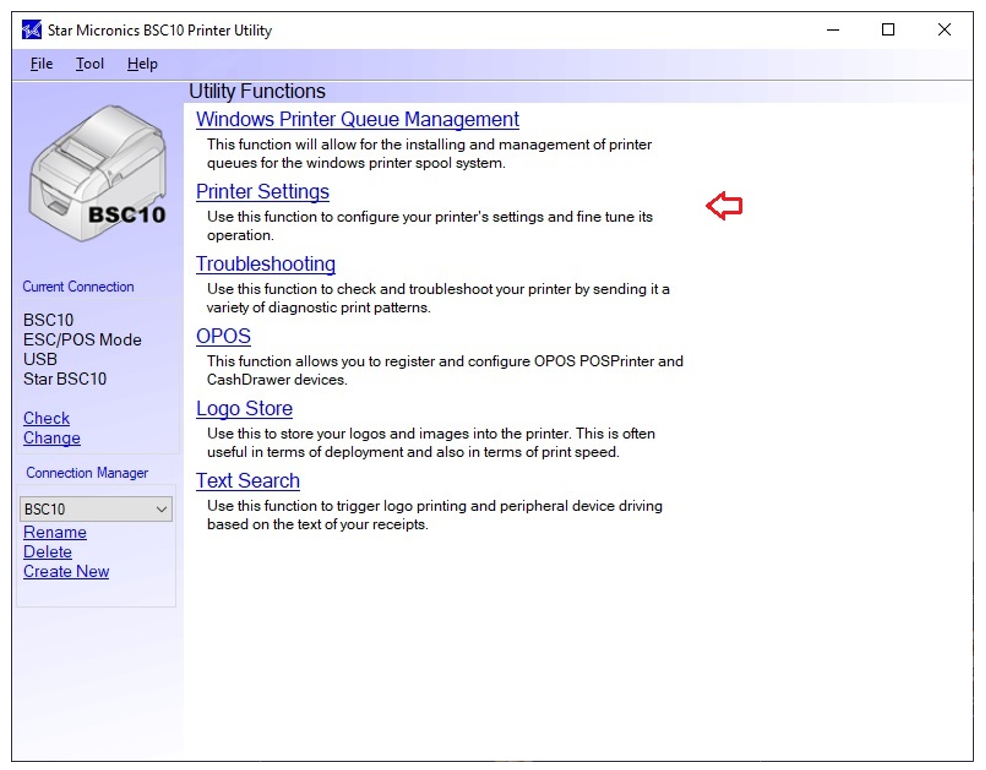Click the 'USB' connection type text
Viewport: 986px width, 770px height.
pyautogui.click(x=40, y=360)
